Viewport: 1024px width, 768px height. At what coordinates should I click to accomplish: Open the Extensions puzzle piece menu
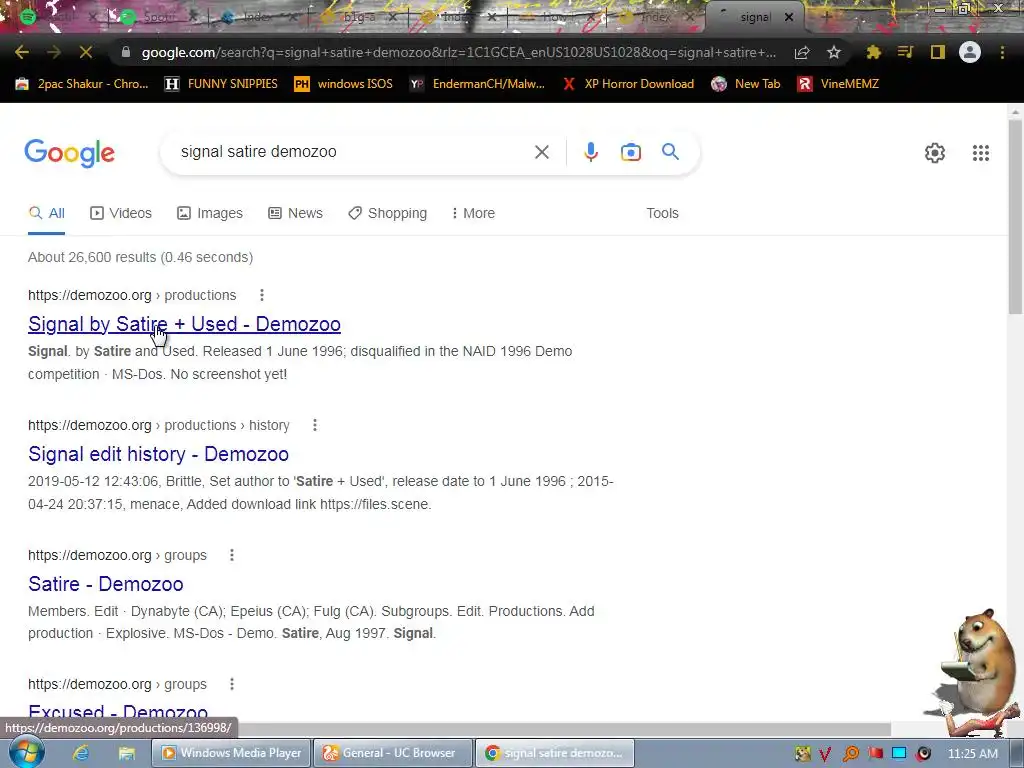pos(874,52)
